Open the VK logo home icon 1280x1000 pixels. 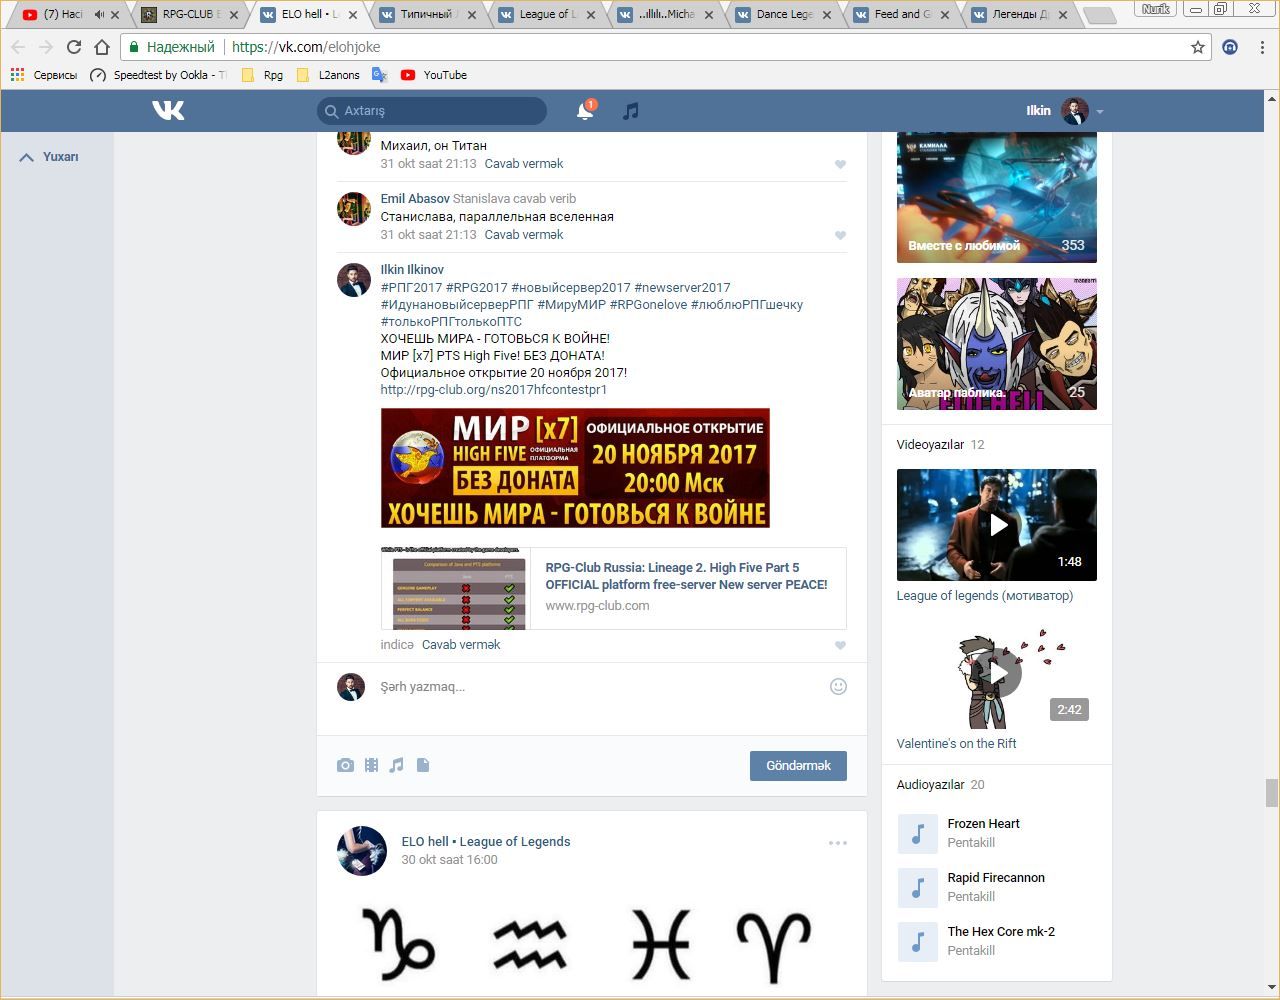coord(168,110)
